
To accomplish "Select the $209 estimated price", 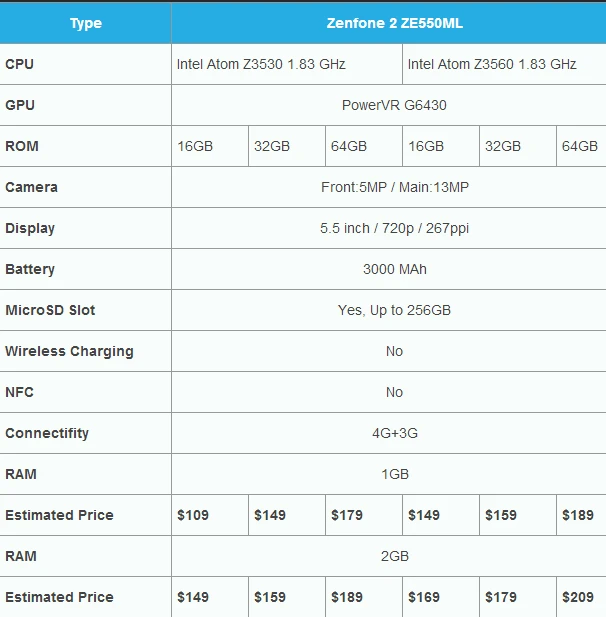I will click(x=578, y=597).
